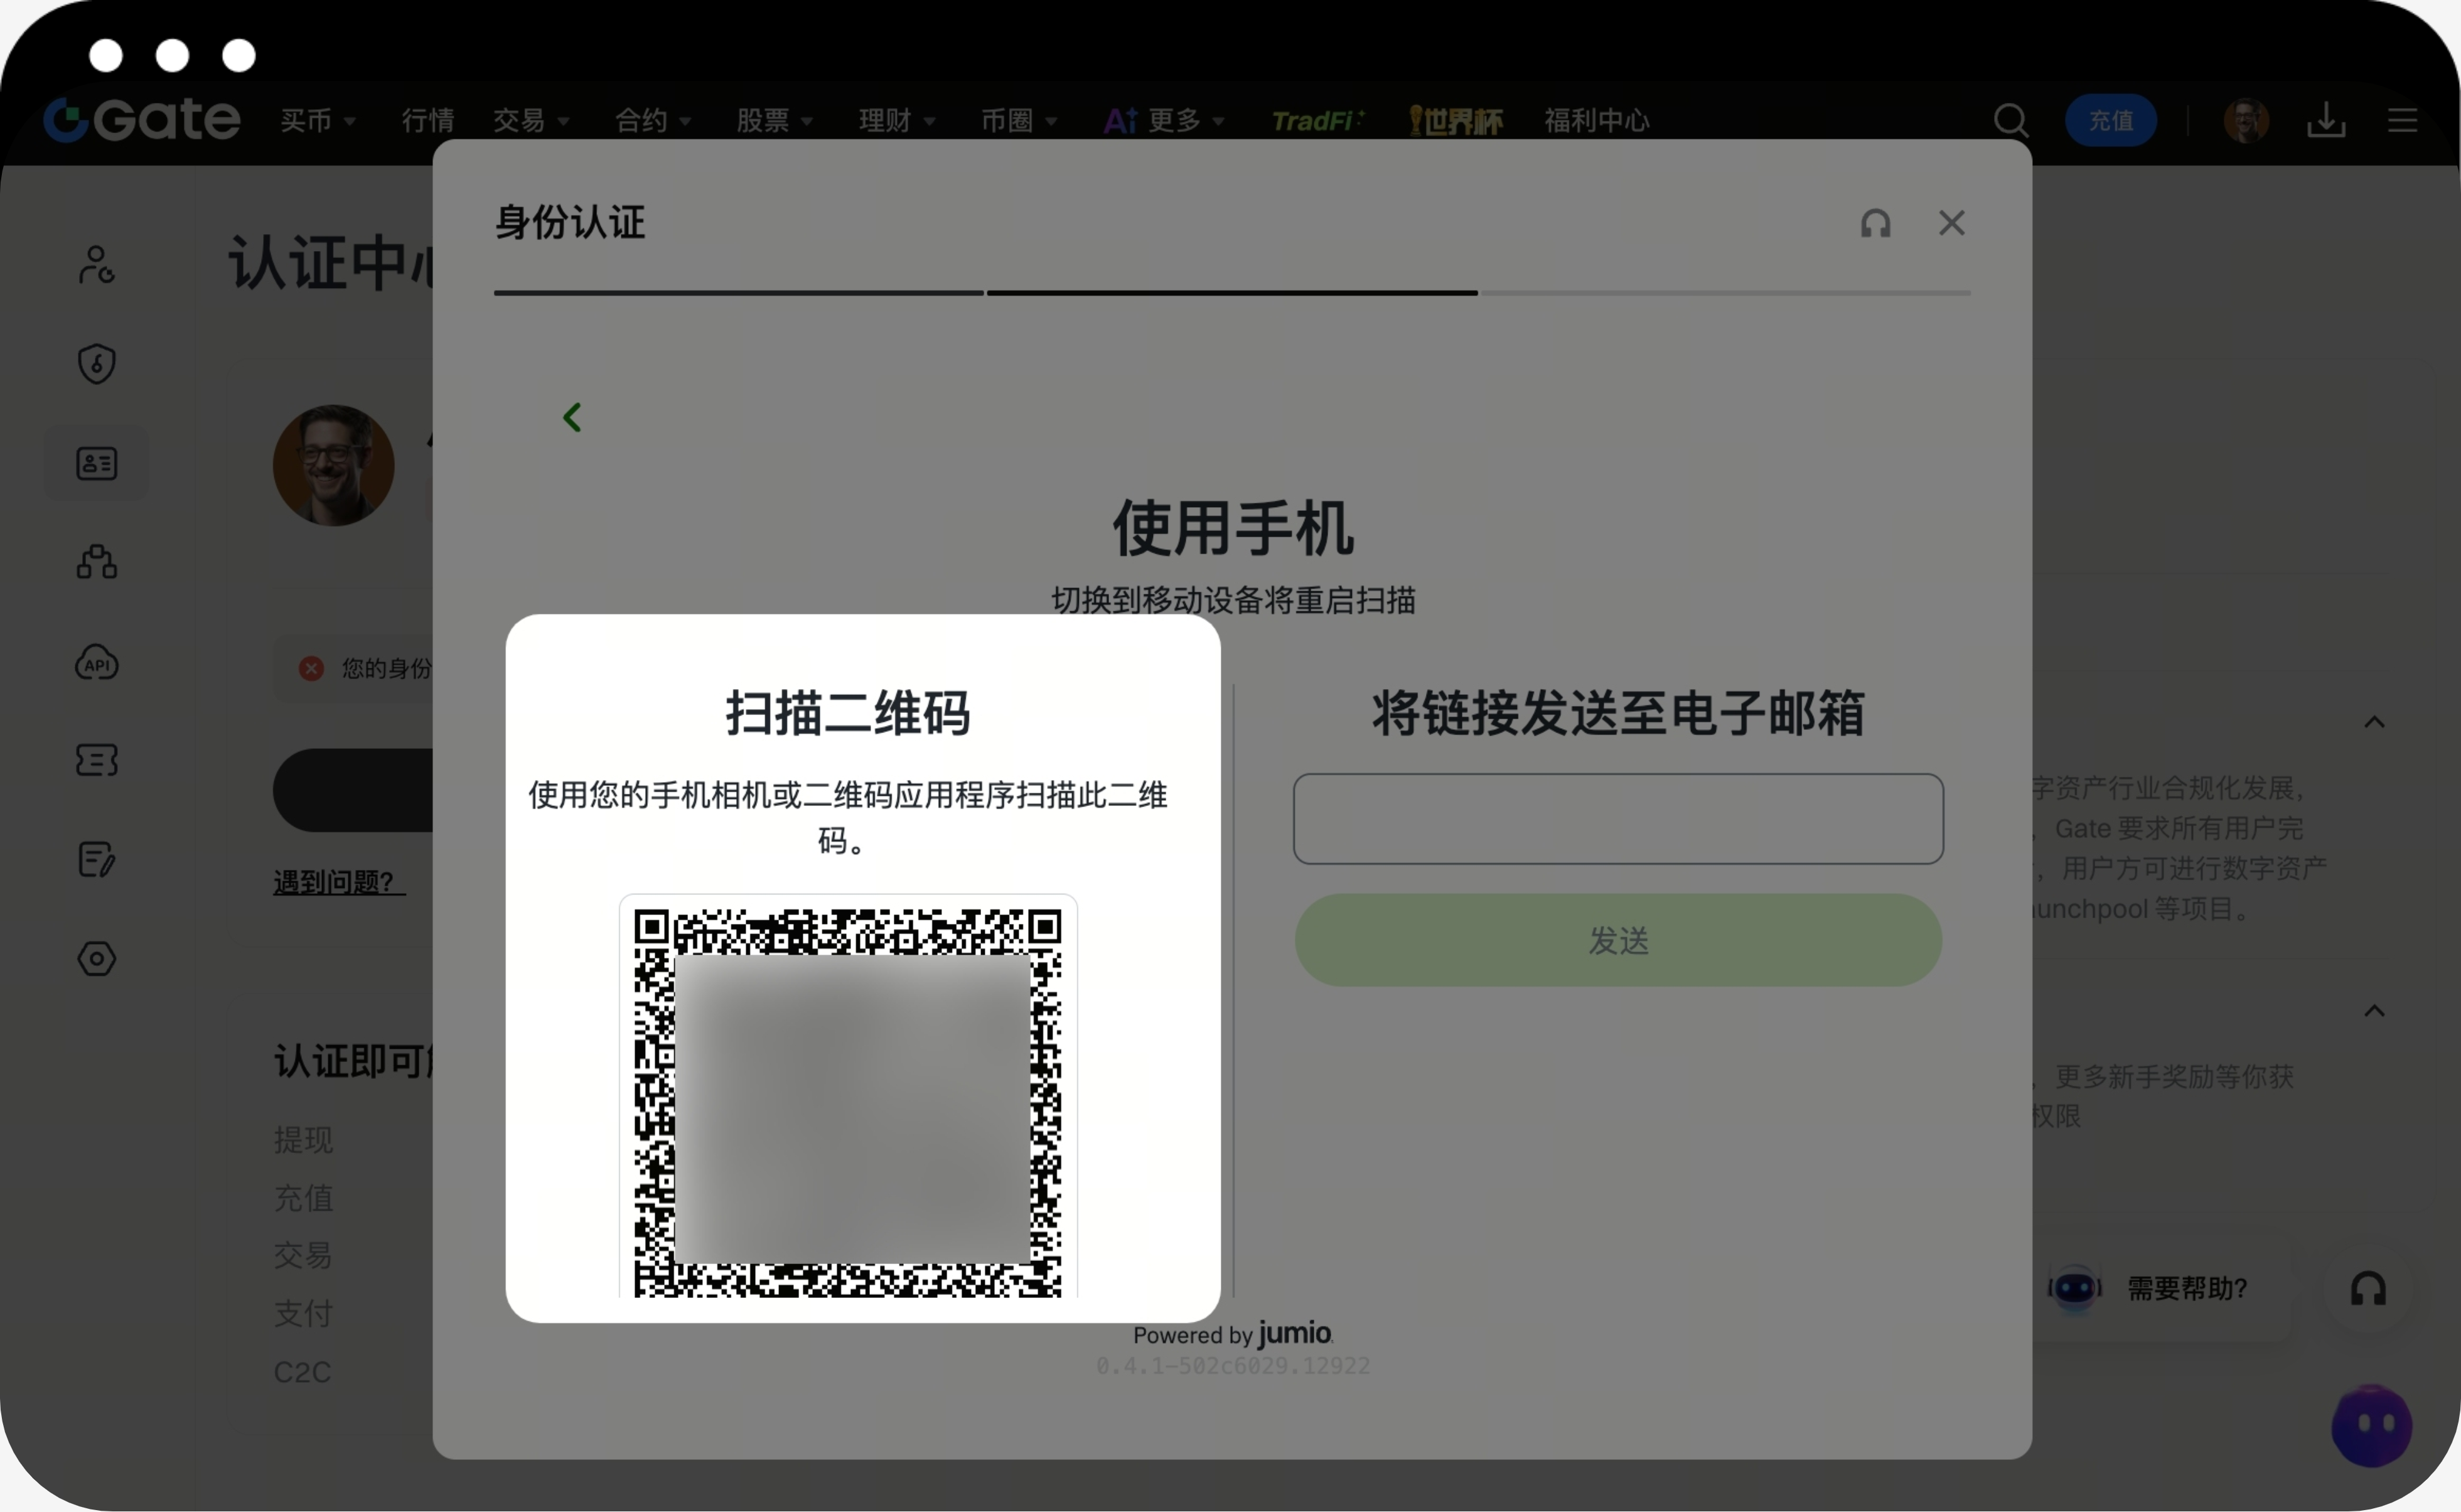Click the user avatar in top bar
This screenshot has height=1512, width=2461.
click(x=2246, y=121)
